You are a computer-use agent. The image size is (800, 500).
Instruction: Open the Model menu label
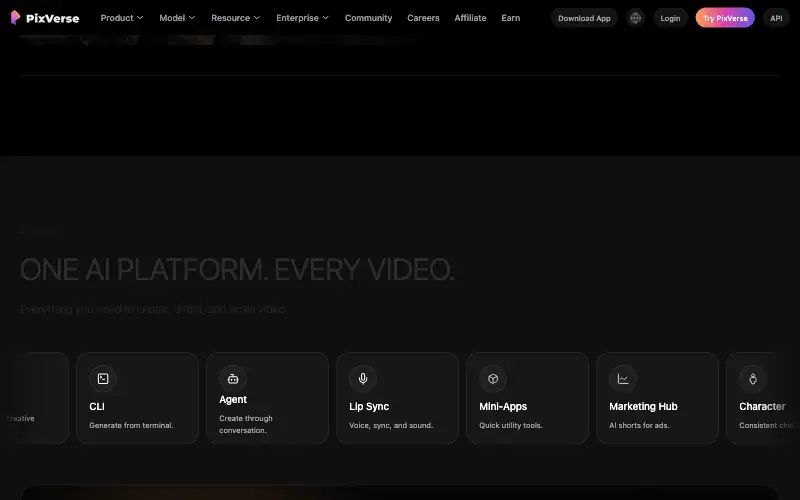click(x=172, y=18)
